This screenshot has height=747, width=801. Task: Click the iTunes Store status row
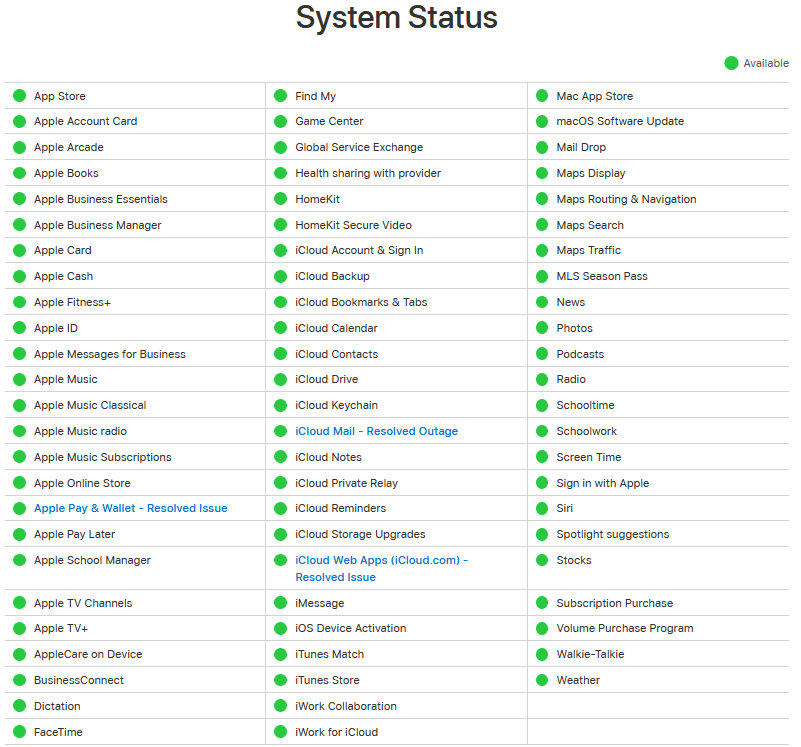tap(327, 680)
